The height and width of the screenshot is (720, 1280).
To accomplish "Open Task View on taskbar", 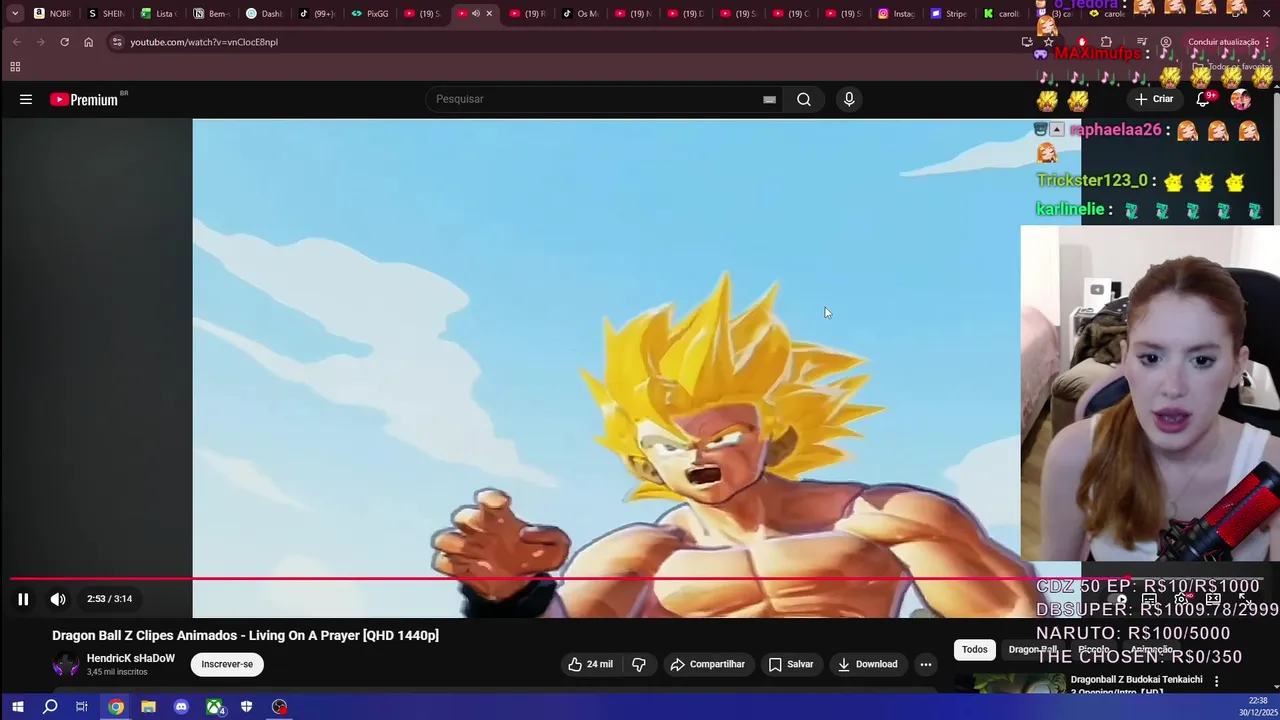I will pyautogui.click(x=82, y=707).
